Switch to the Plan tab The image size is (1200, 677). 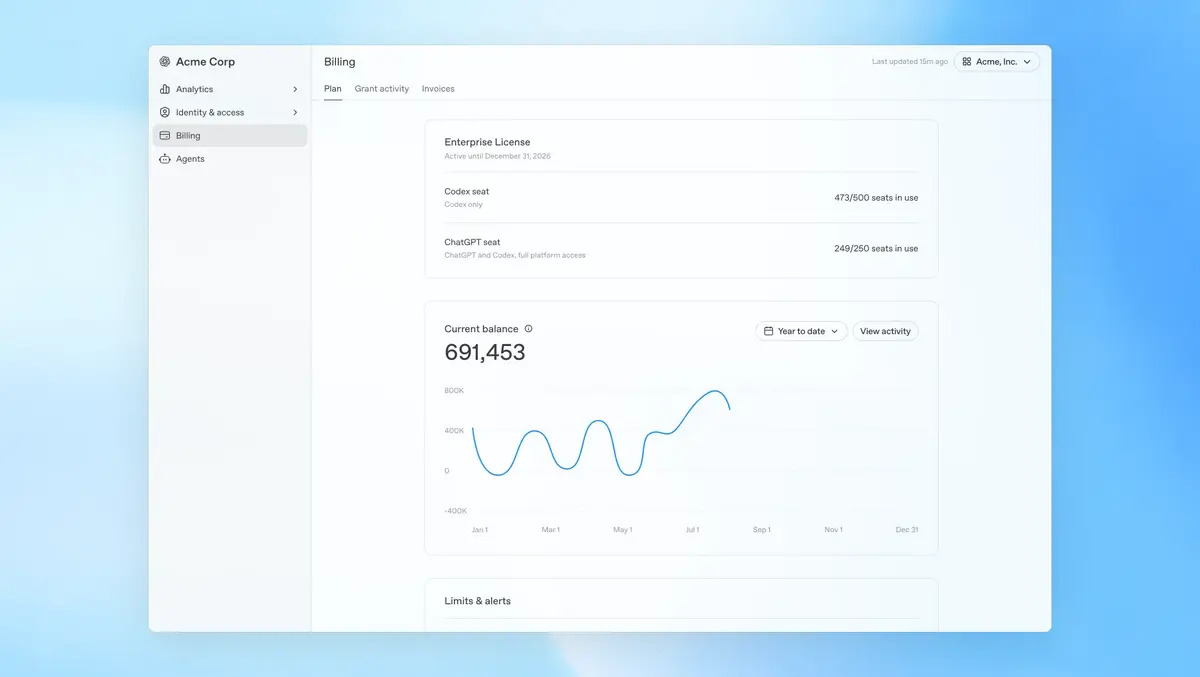point(333,89)
